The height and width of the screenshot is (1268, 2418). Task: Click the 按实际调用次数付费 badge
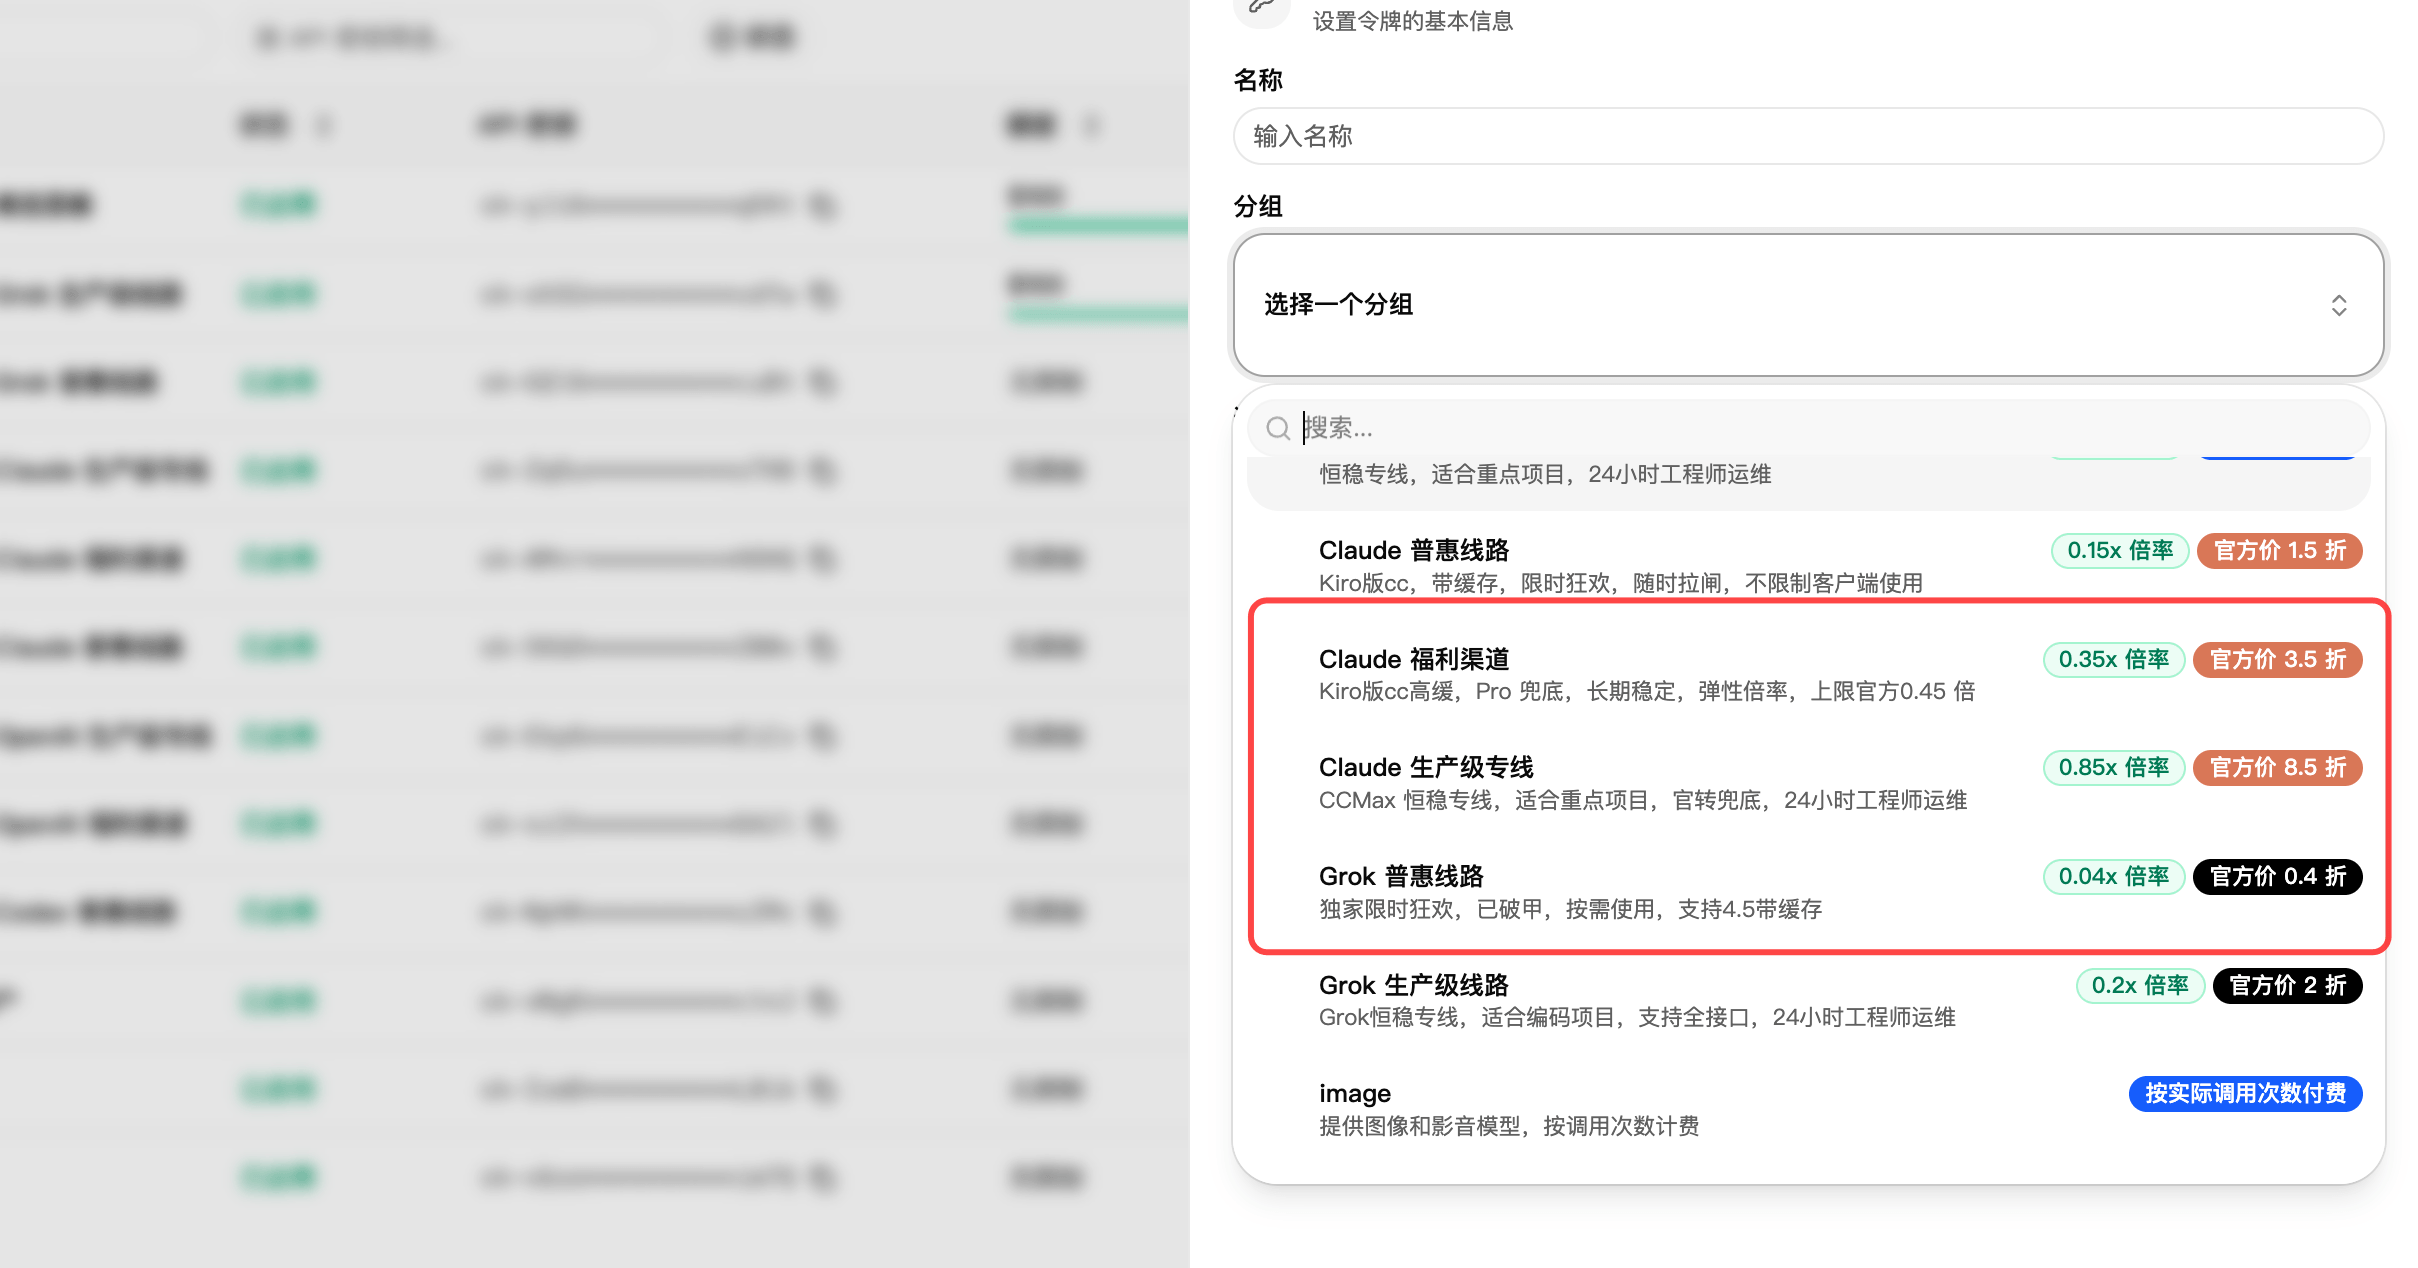[2246, 1093]
